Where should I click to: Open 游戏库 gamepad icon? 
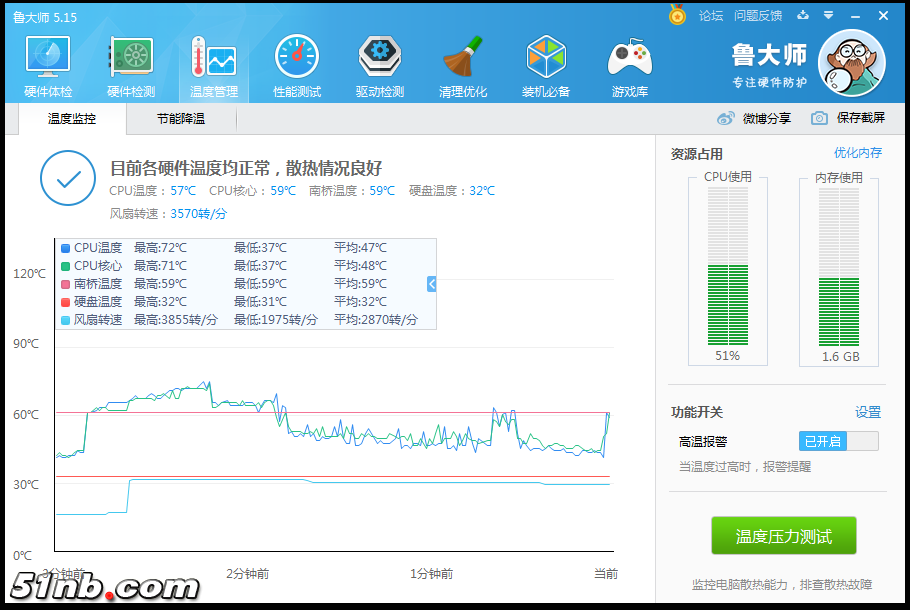point(629,66)
